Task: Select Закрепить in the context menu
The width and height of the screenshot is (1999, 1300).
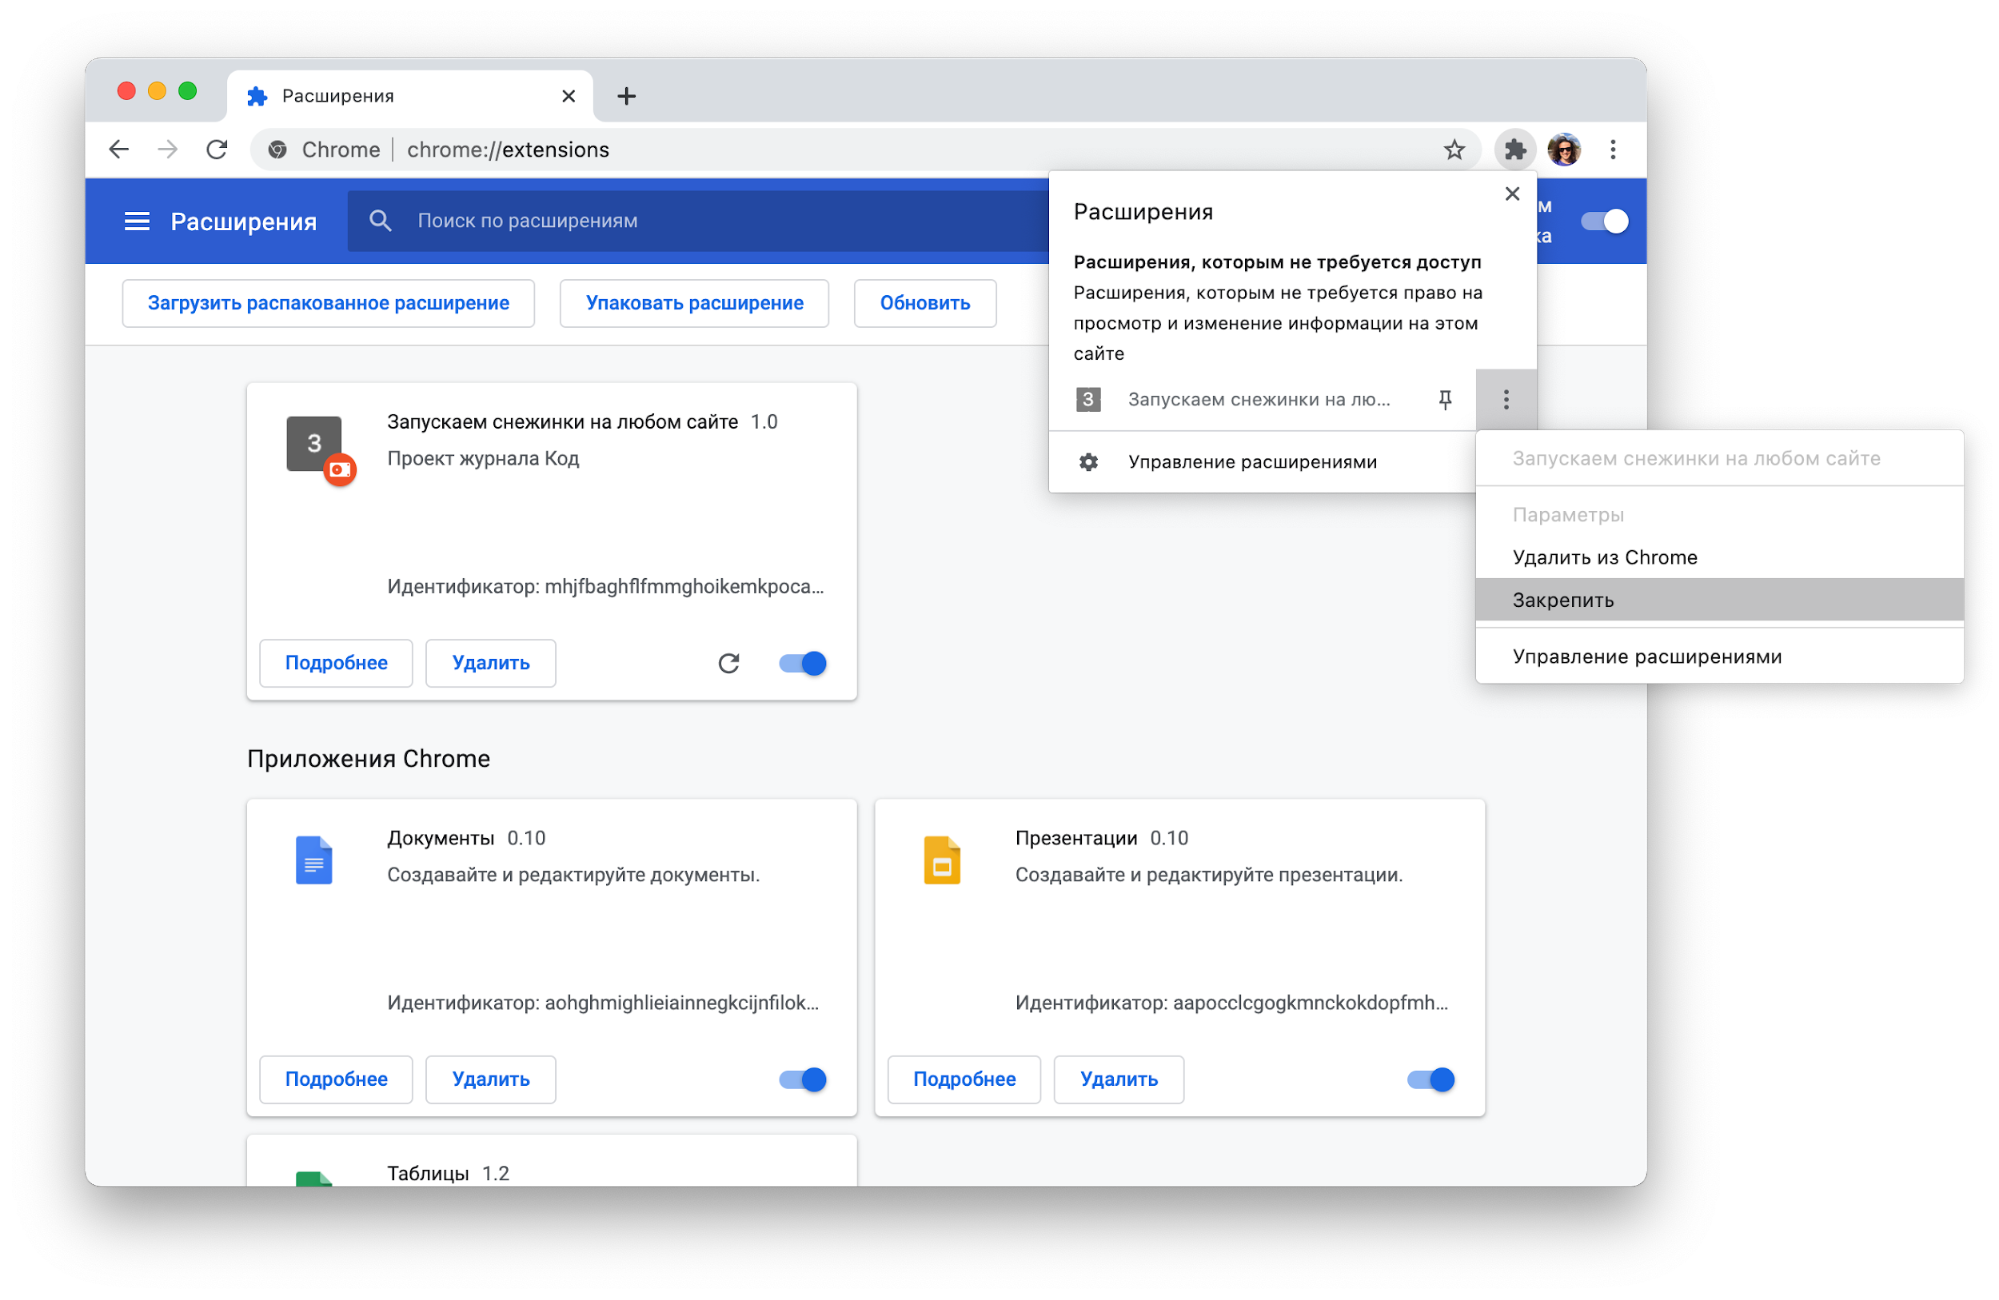Action: point(1563,600)
